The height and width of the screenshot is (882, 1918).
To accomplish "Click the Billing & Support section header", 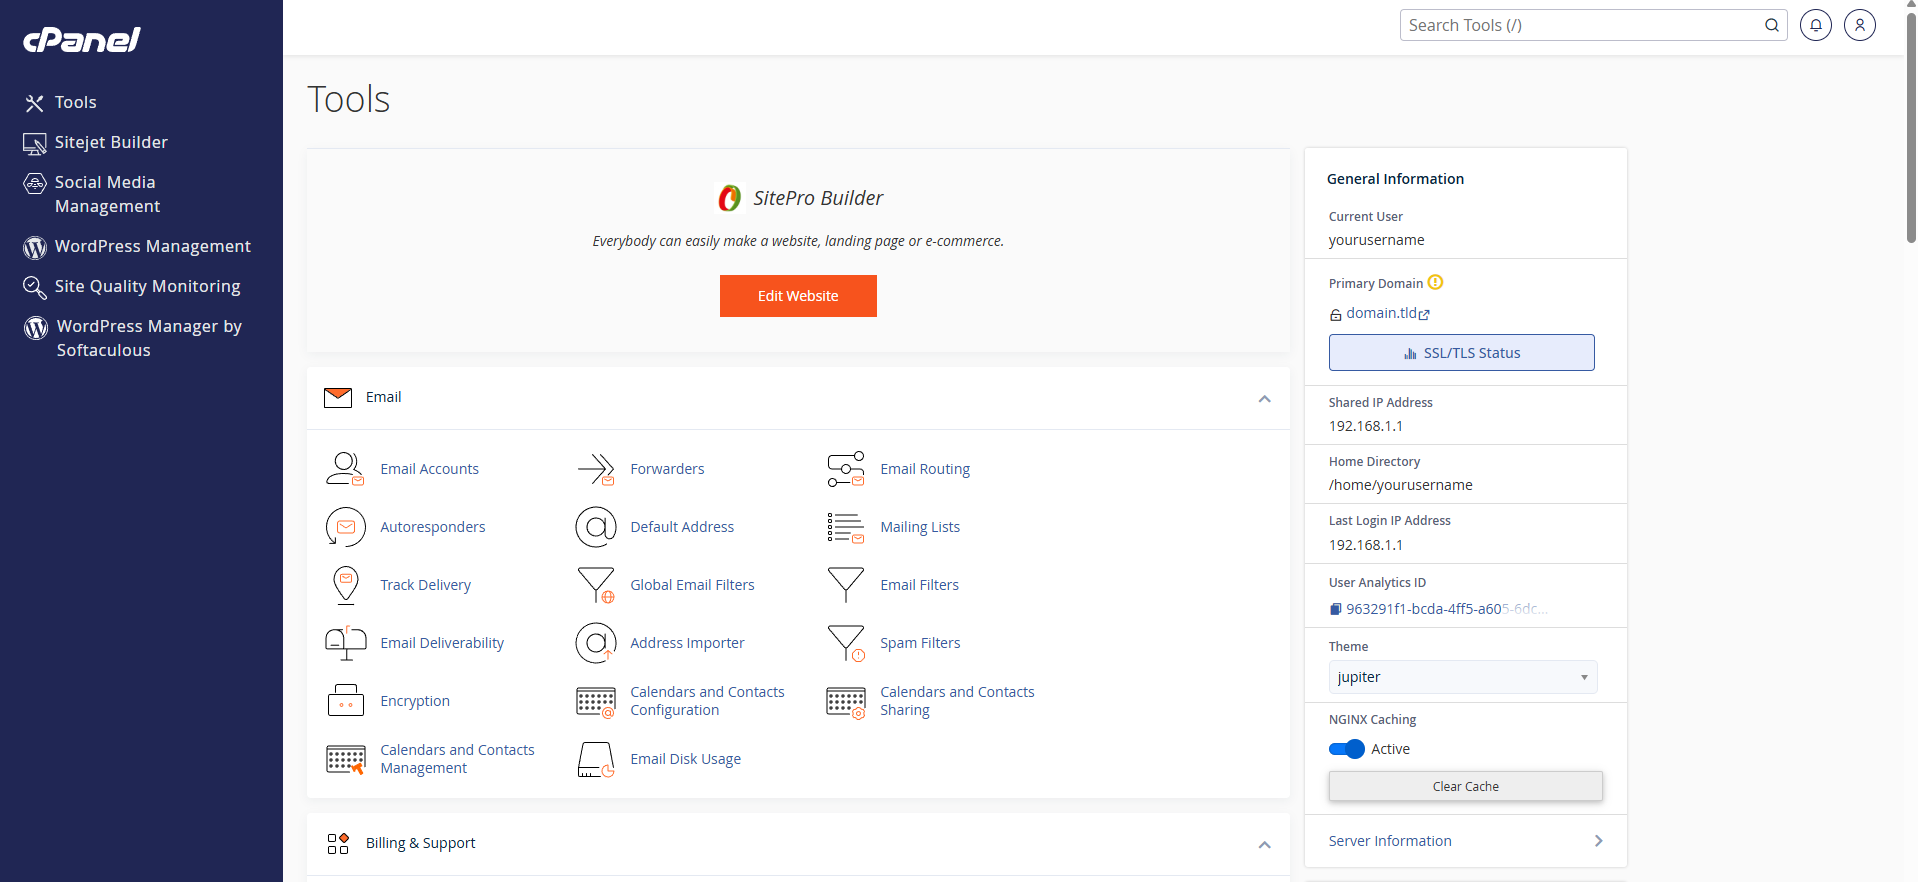I will (798, 844).
